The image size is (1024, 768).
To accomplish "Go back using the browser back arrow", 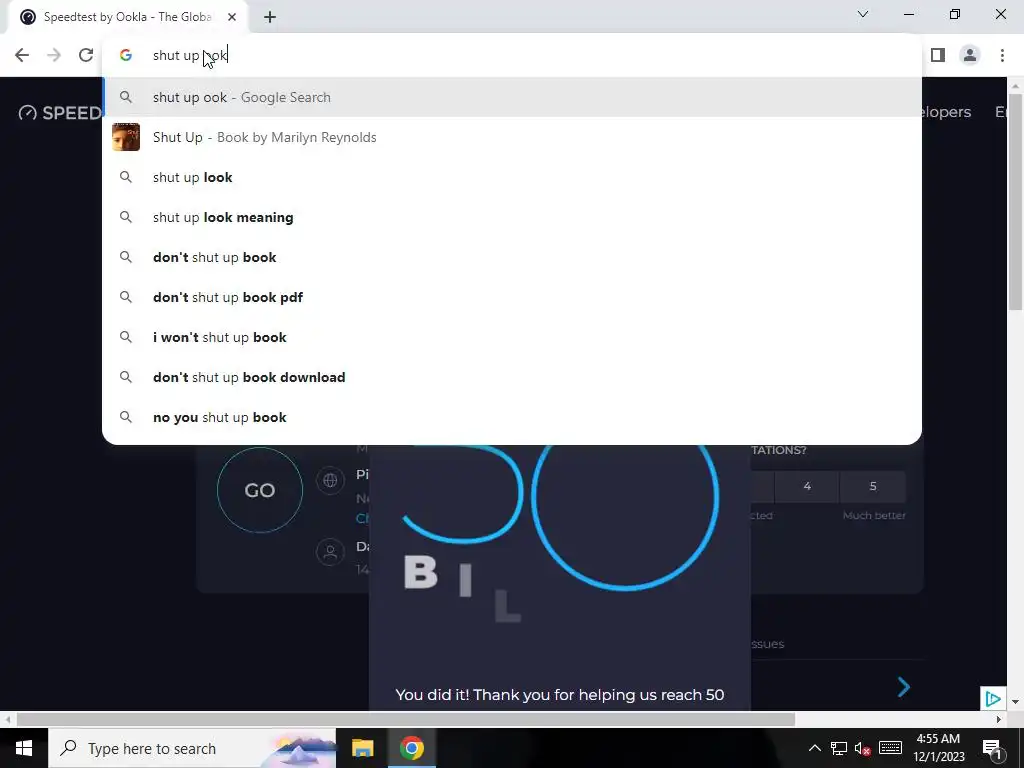I will 22,56.
